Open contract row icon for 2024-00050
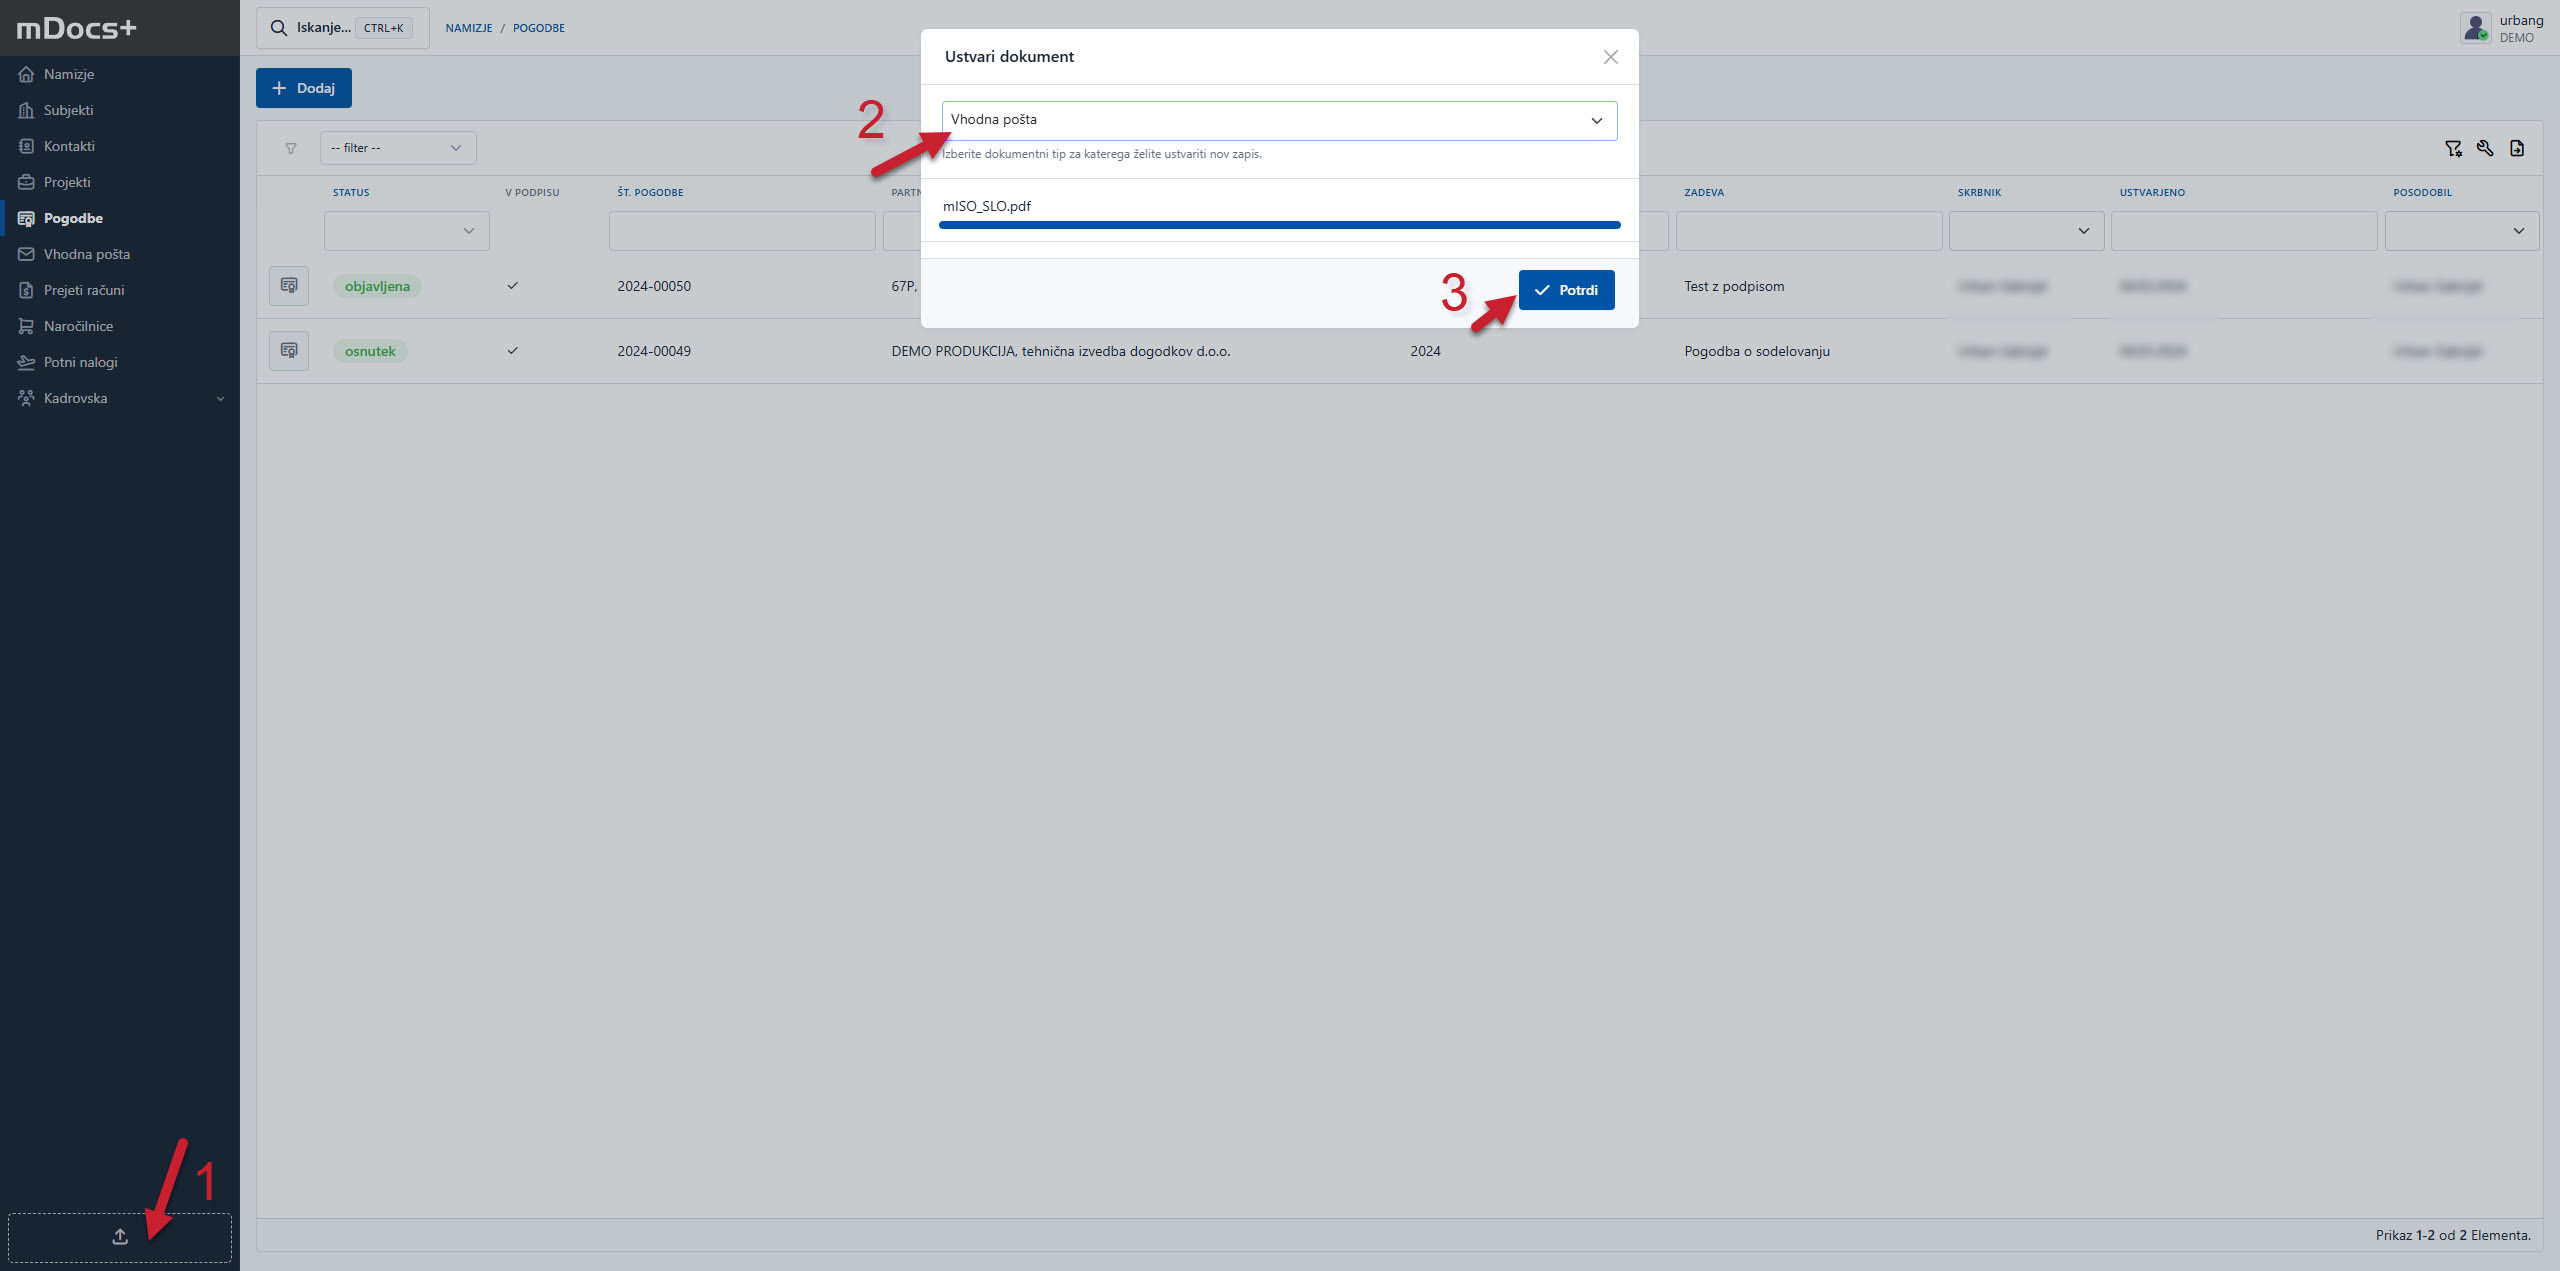 [289, 286]
